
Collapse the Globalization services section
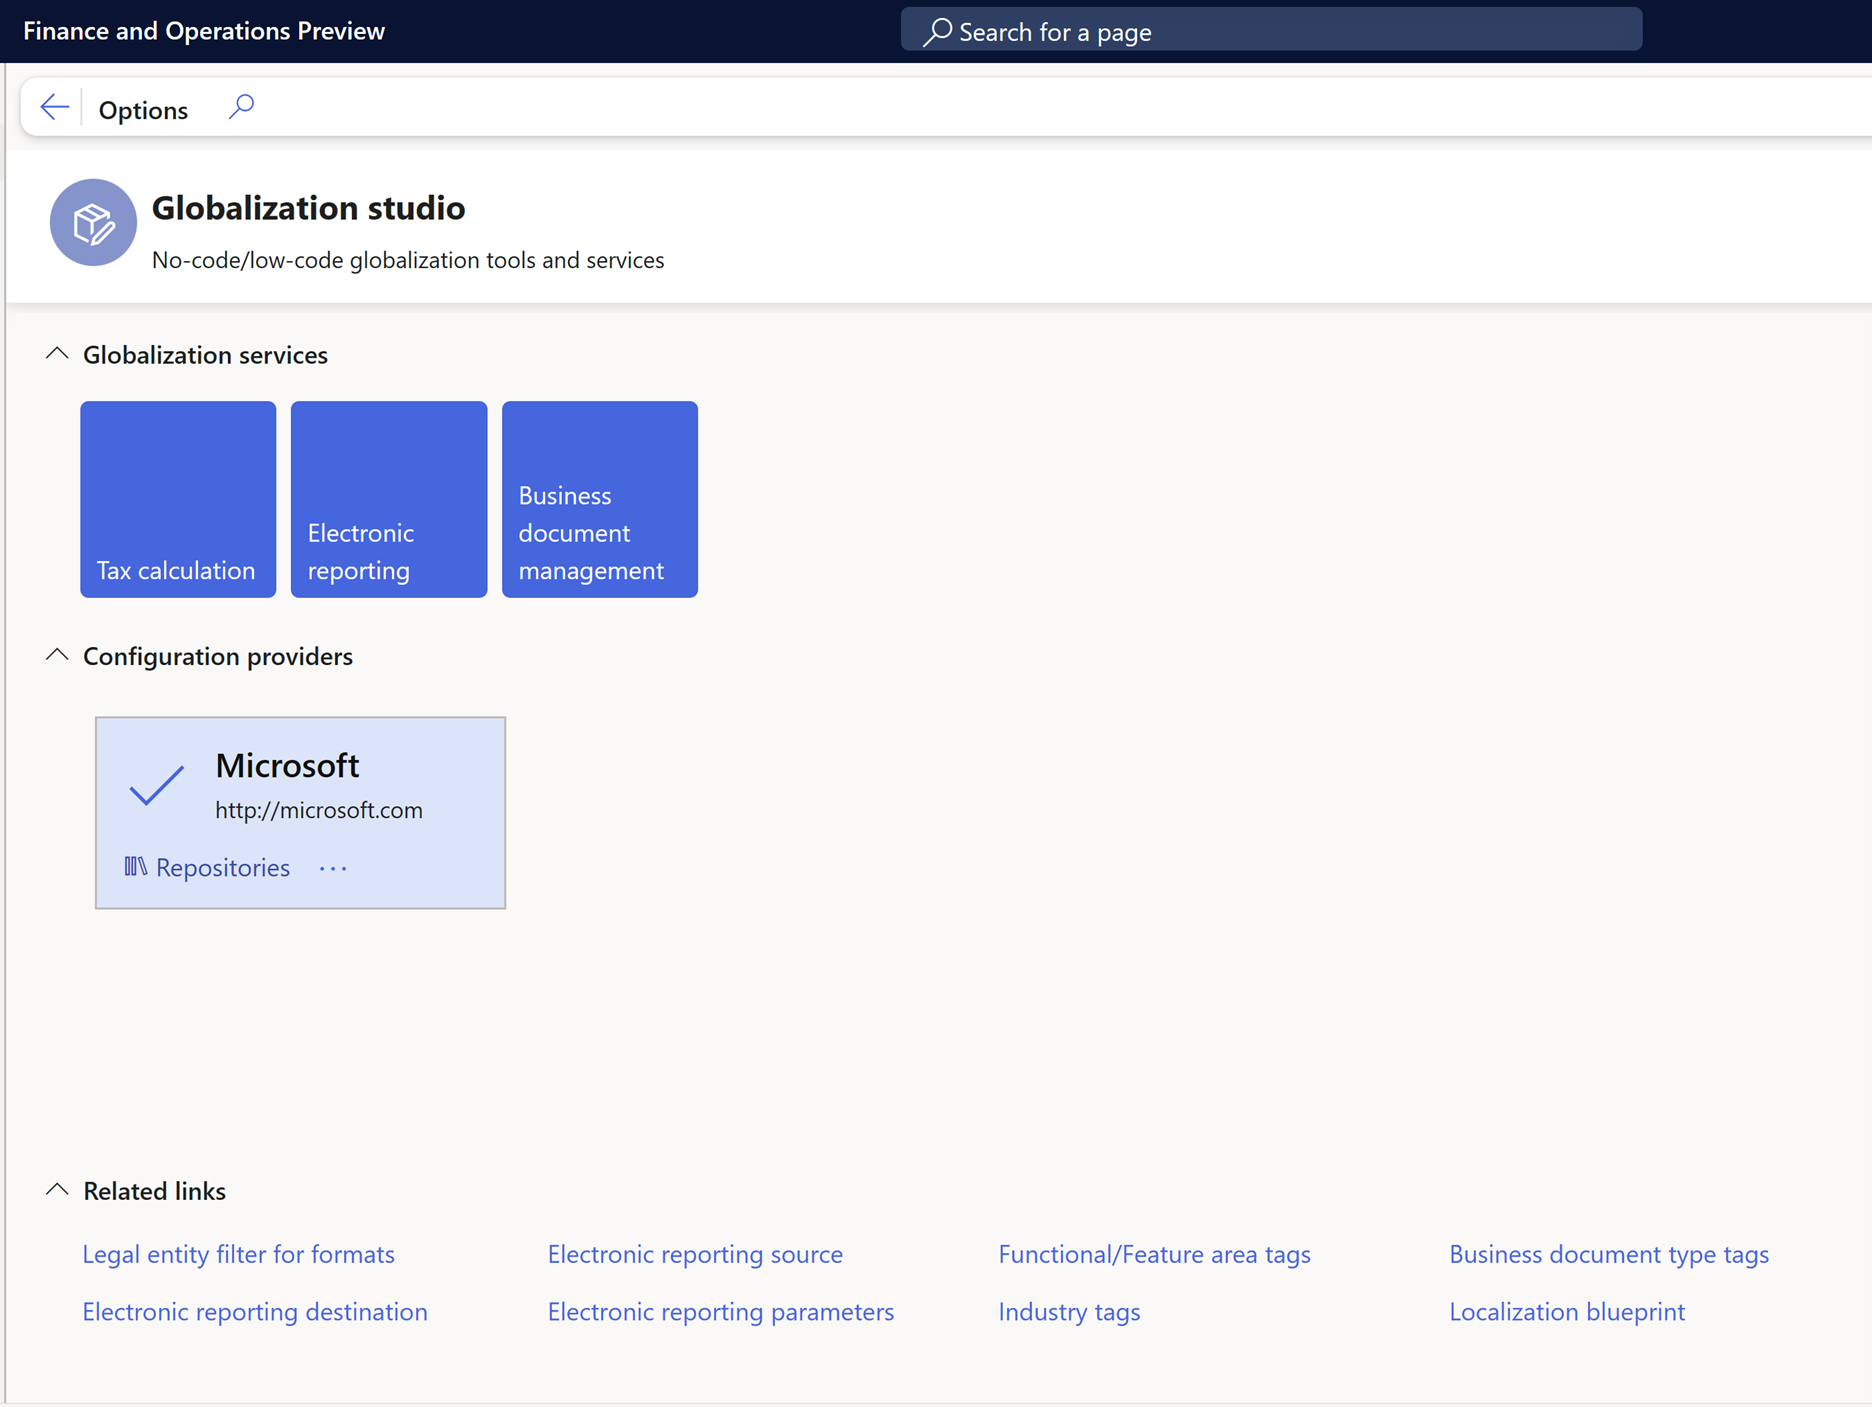point(57,354)
